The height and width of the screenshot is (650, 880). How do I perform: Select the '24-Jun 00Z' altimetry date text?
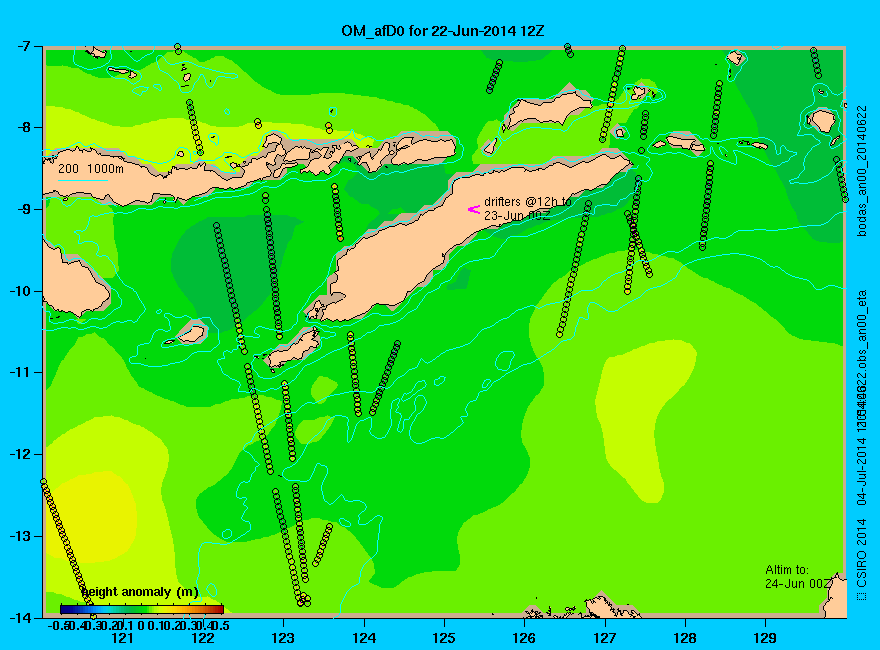tap(798, 584)
